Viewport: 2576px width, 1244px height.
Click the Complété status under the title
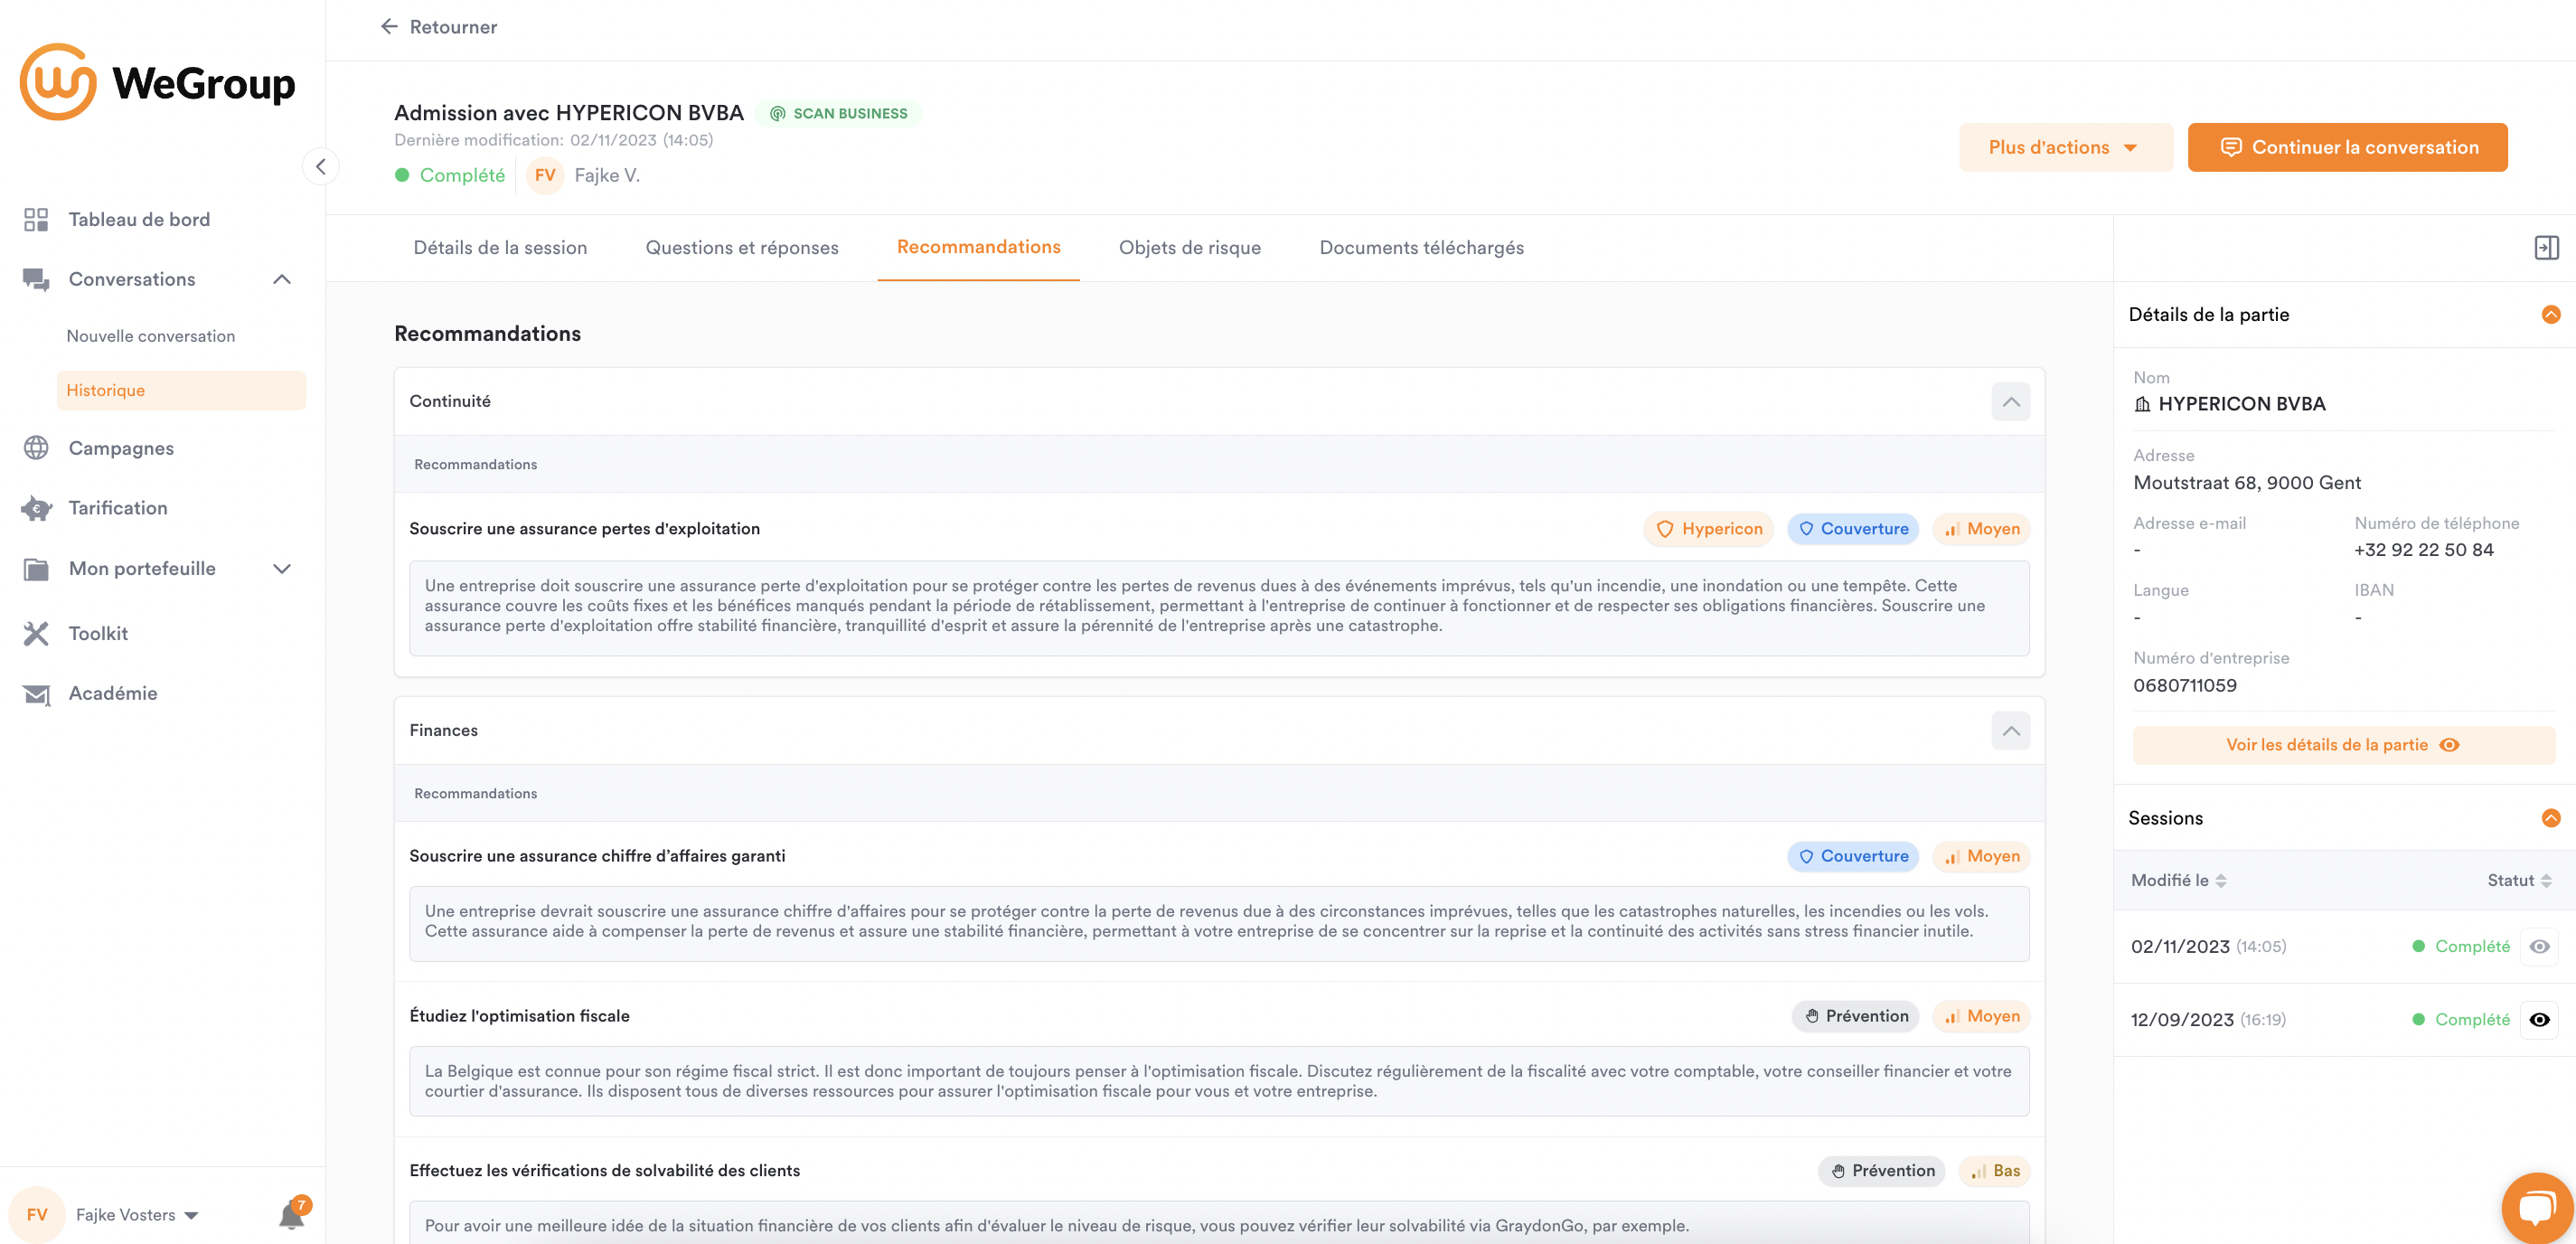pos(450,175)
